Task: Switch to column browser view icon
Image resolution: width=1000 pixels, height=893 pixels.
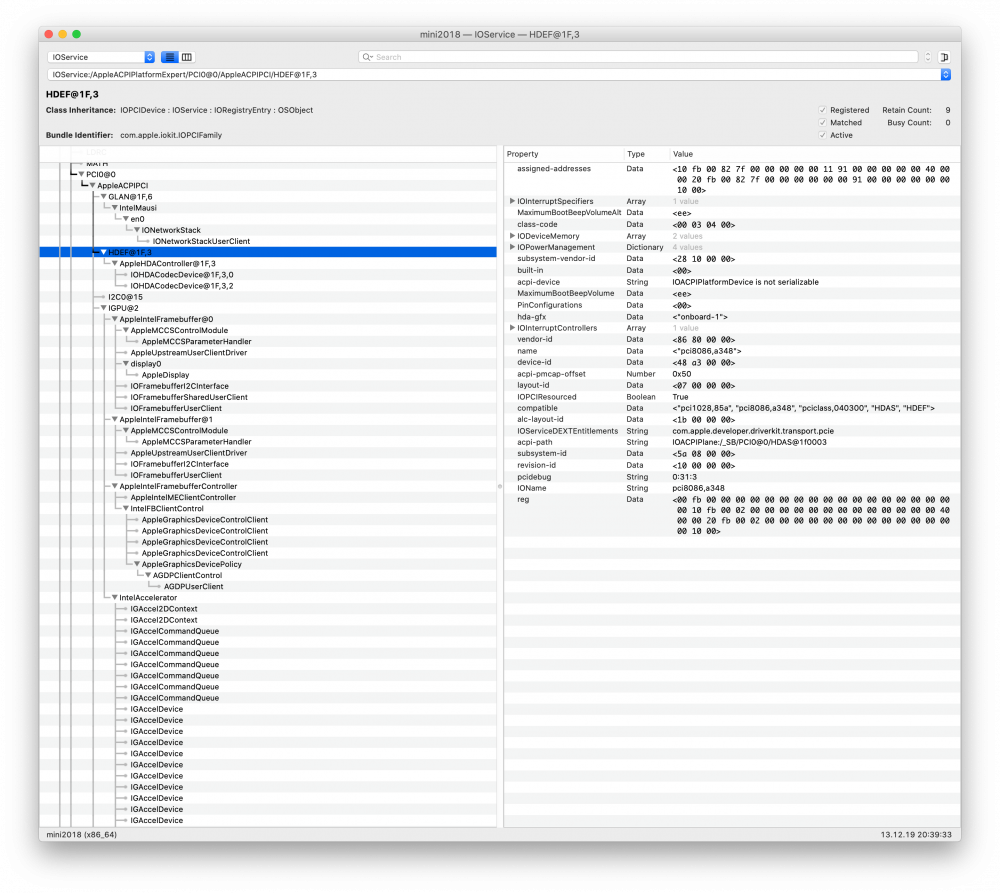Action: tap(187, 57)
